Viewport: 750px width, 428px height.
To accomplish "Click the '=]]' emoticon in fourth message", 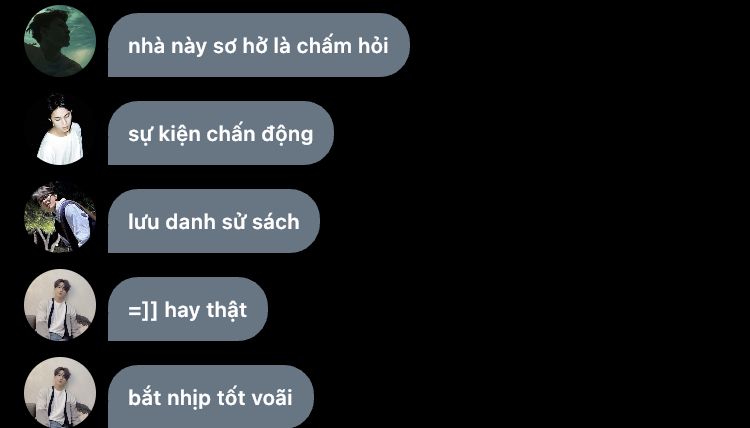I will [143, 310].
